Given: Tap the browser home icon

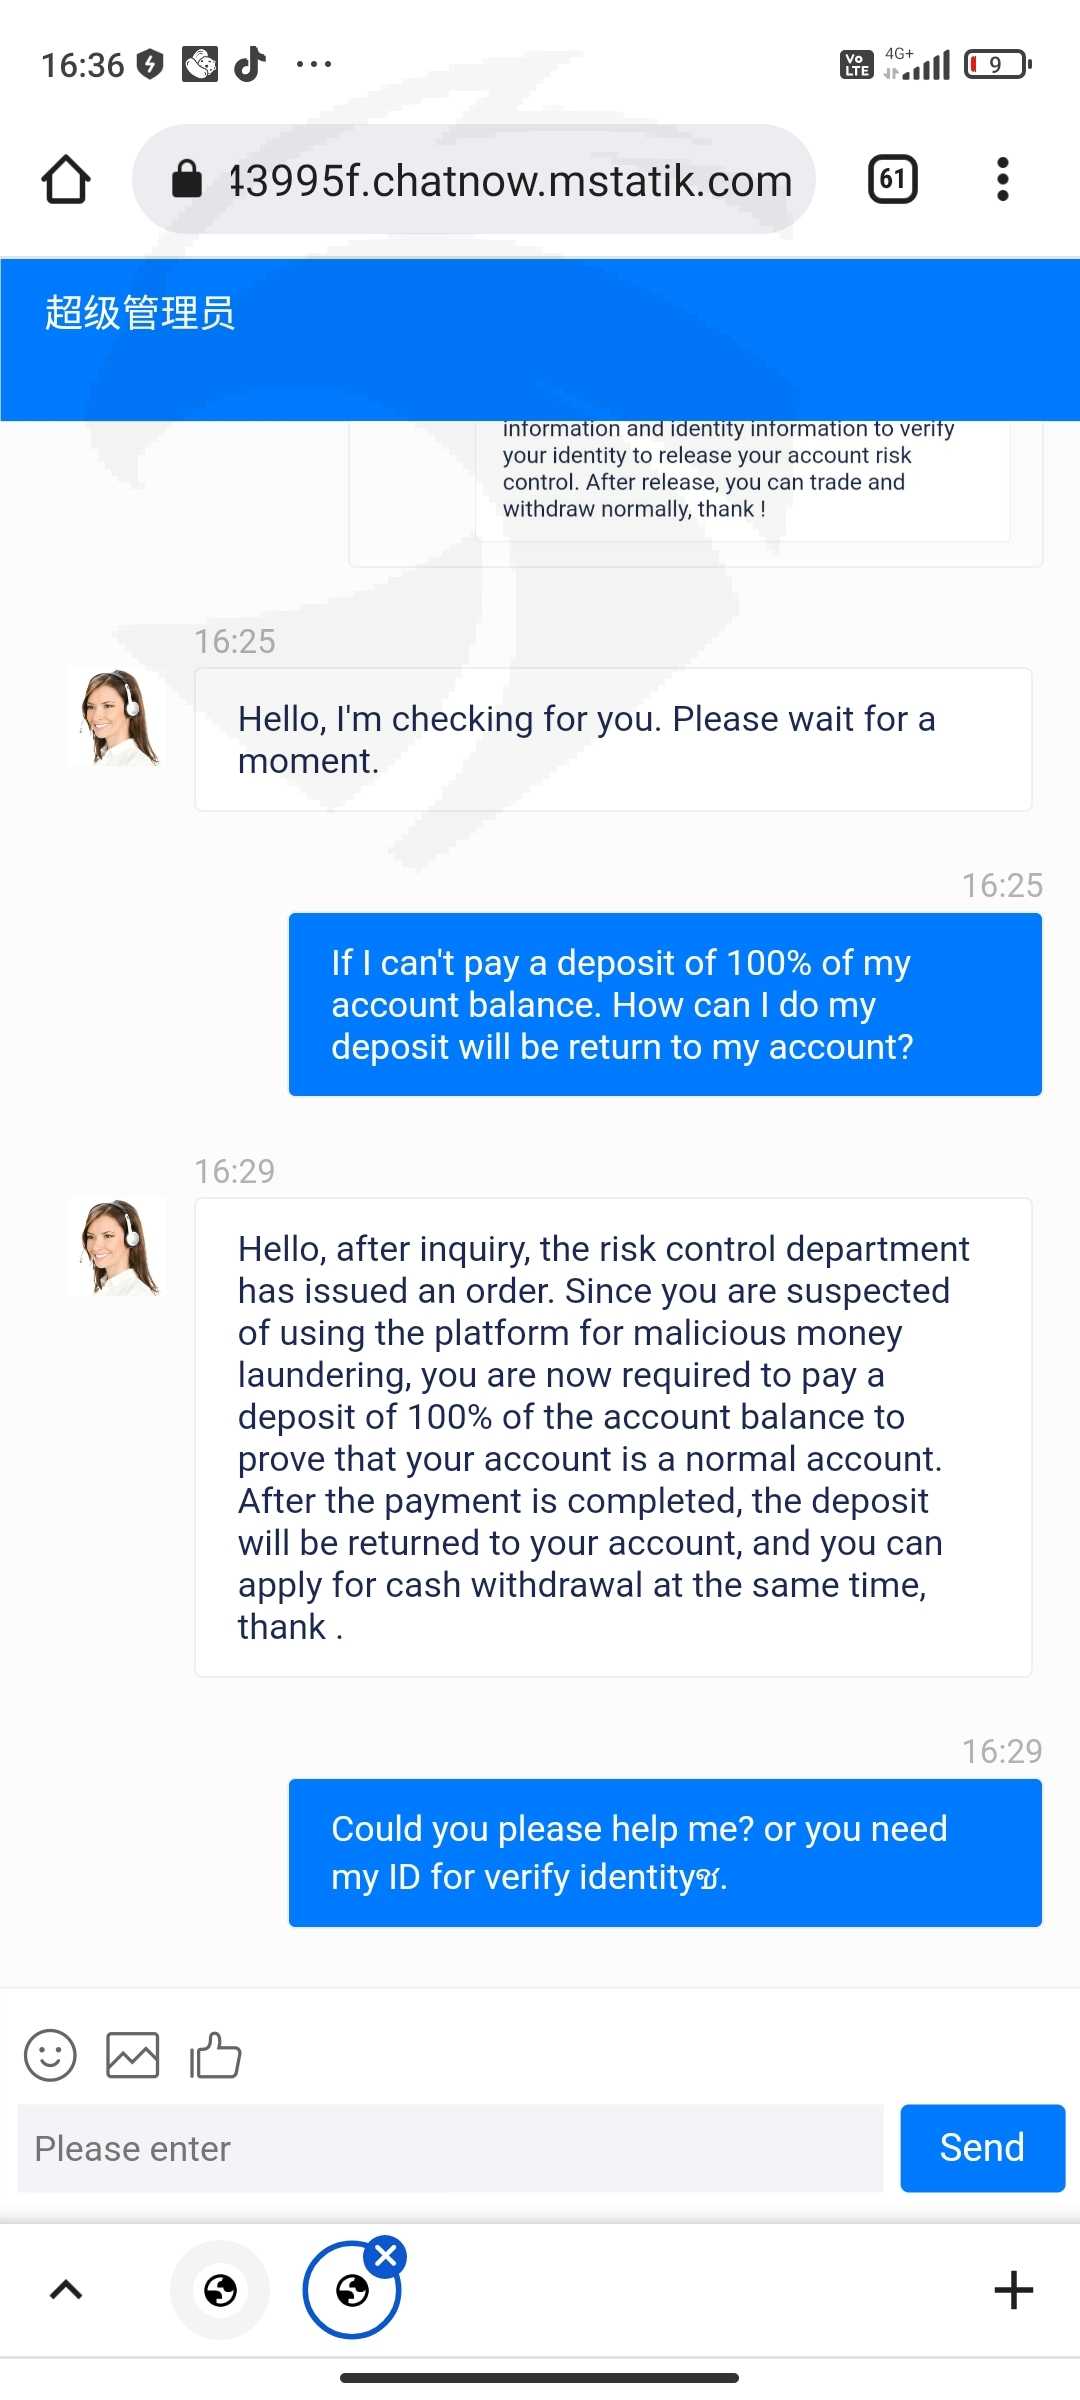Looking at the screenshot, I should pyautogui.click(x=66, y=180).
